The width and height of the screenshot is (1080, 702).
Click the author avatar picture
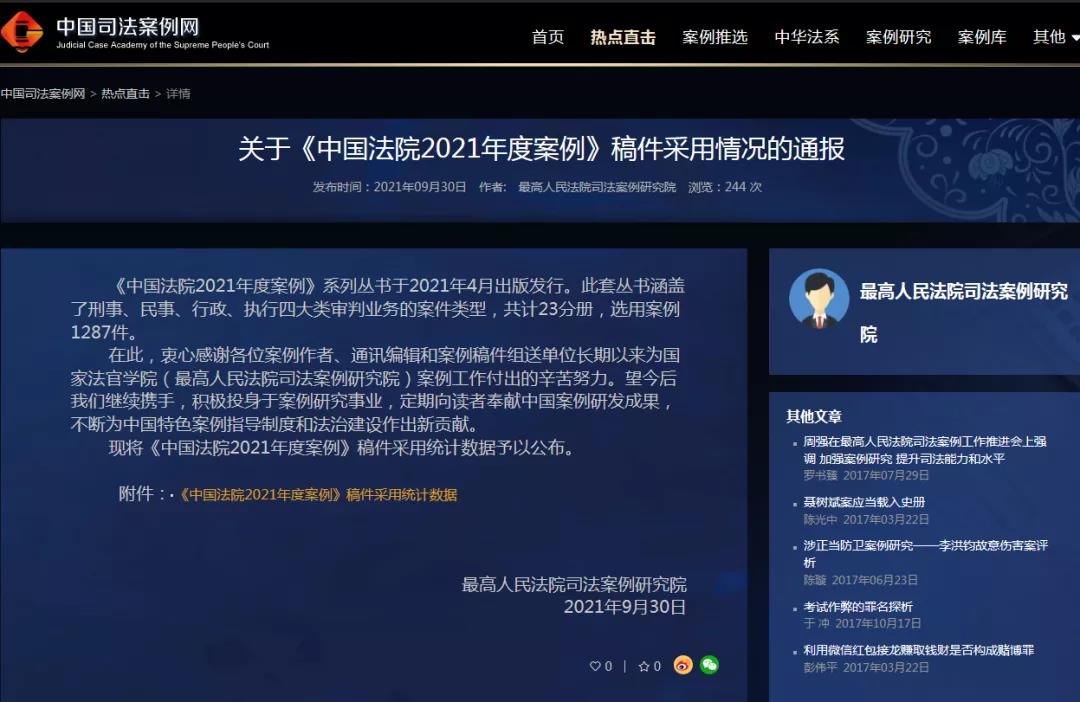(819, 299)
